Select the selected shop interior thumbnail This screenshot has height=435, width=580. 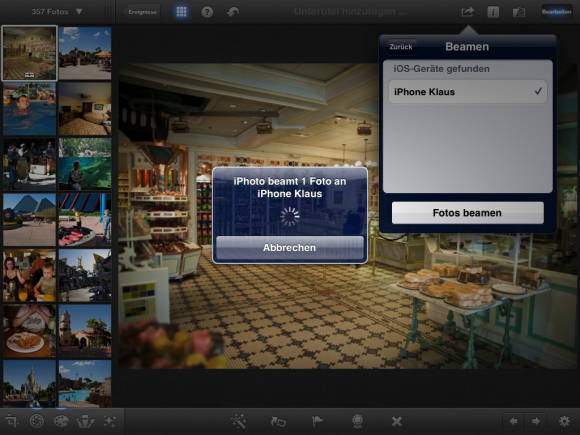point(30,53)
